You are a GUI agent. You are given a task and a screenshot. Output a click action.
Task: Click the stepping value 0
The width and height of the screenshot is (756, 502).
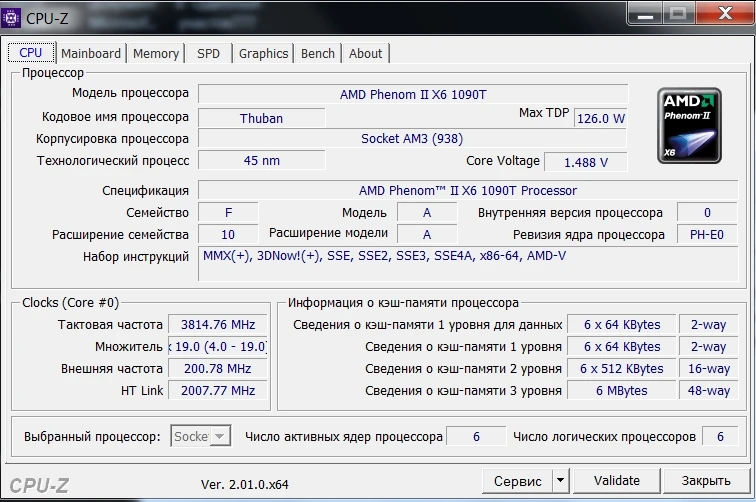click(707, 213)
